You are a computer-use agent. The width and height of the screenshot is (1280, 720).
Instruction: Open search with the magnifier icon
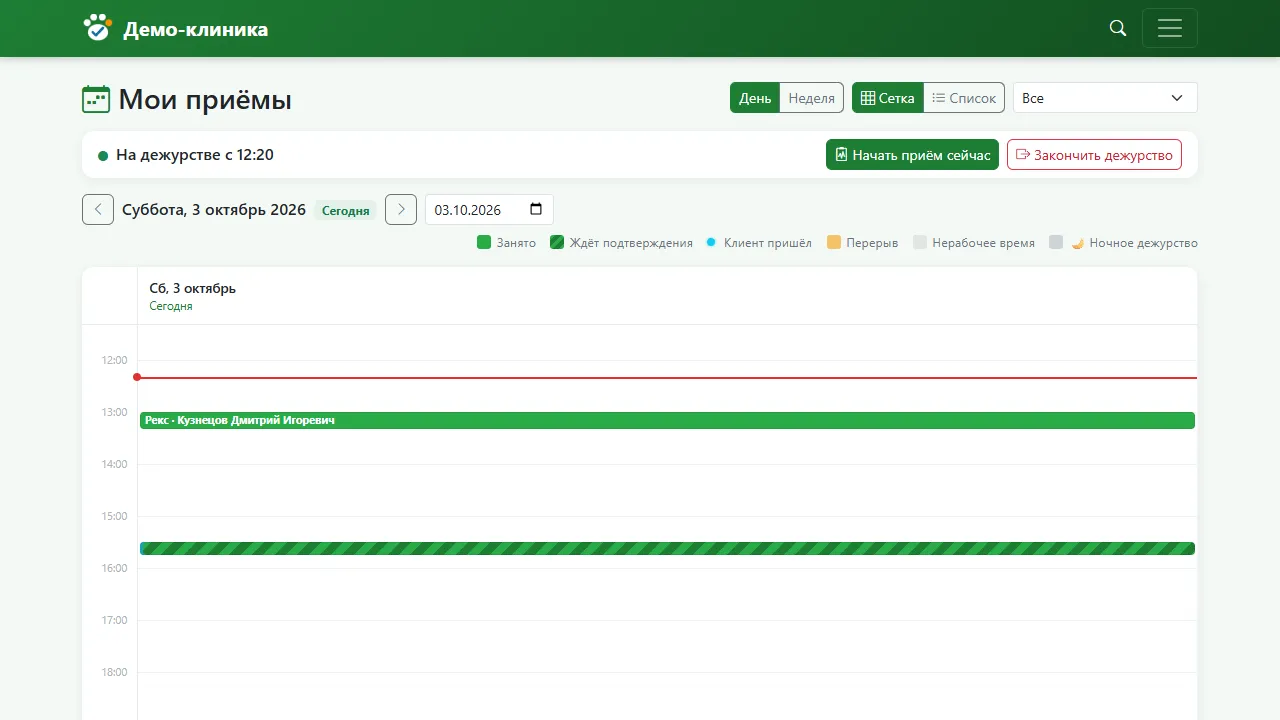click(1118, 28)
